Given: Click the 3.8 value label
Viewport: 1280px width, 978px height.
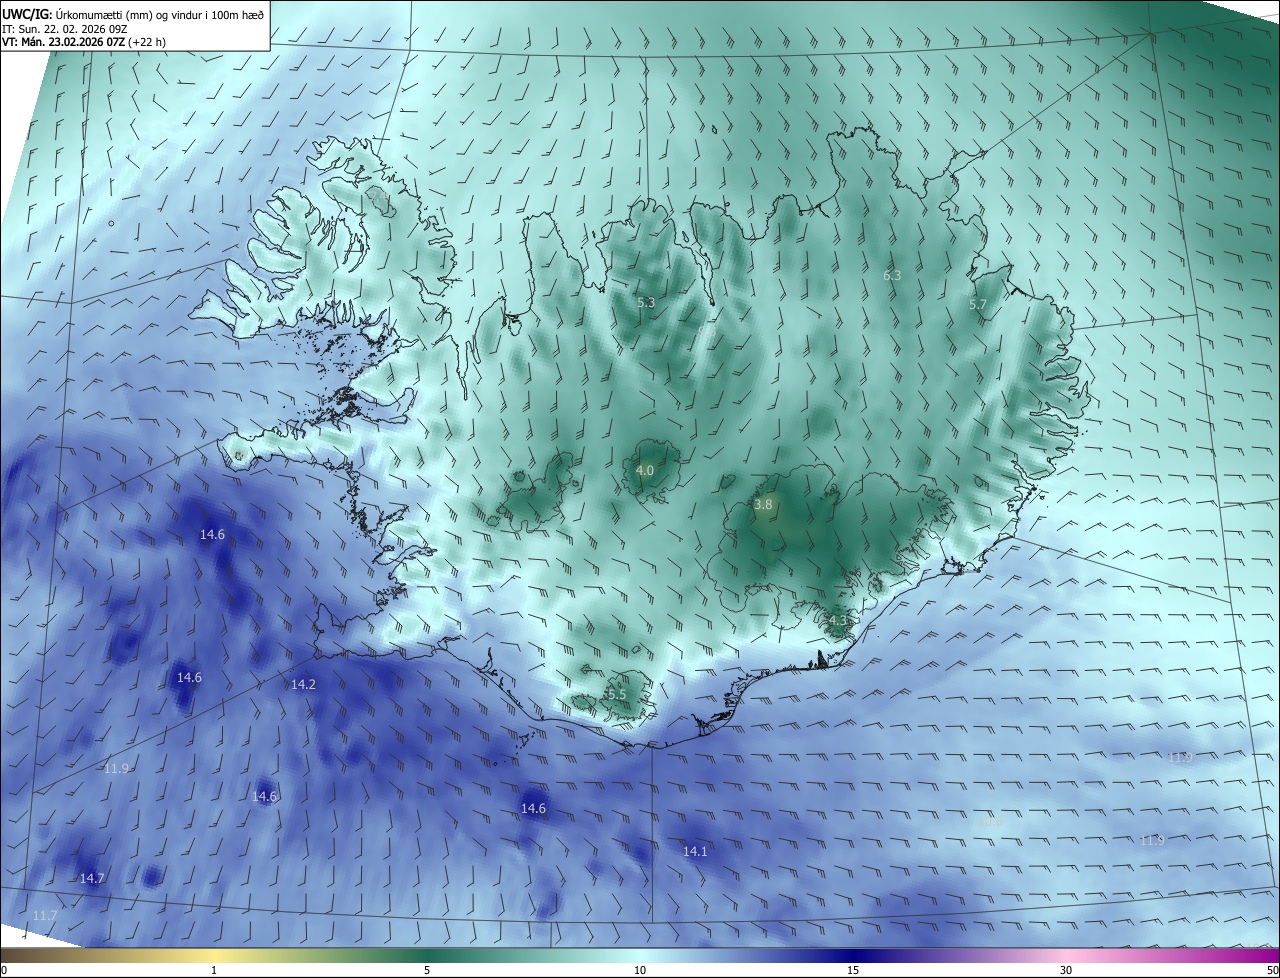Looking at the screenshot, I should click(x=763, y=505).
